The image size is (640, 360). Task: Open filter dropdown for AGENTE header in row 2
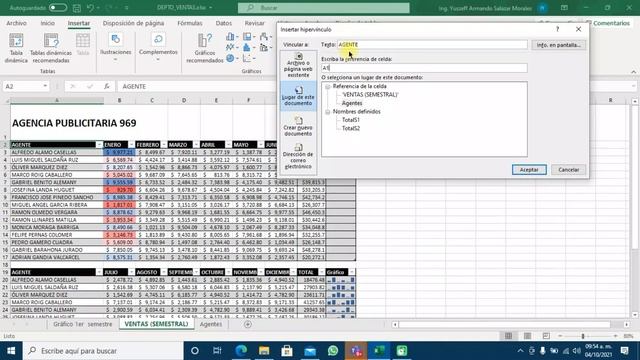point(99,145)
